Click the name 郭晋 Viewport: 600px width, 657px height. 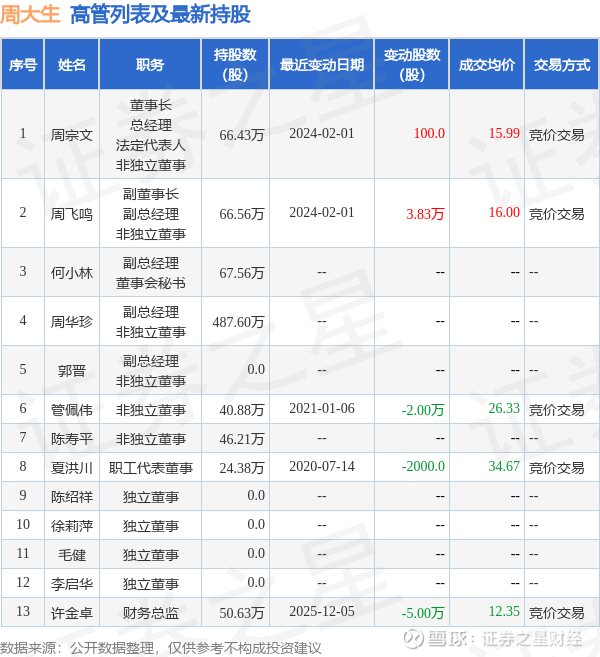point(72,371)
